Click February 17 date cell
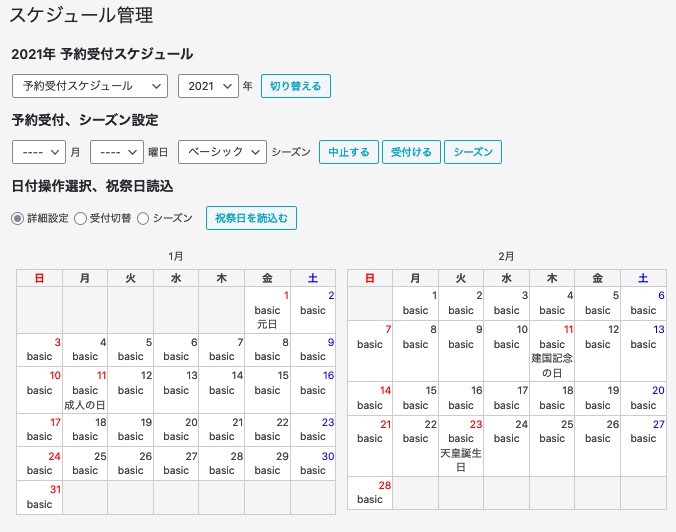Image resolution: width=676 pixels, height=532 pixels. pos(507,398)
